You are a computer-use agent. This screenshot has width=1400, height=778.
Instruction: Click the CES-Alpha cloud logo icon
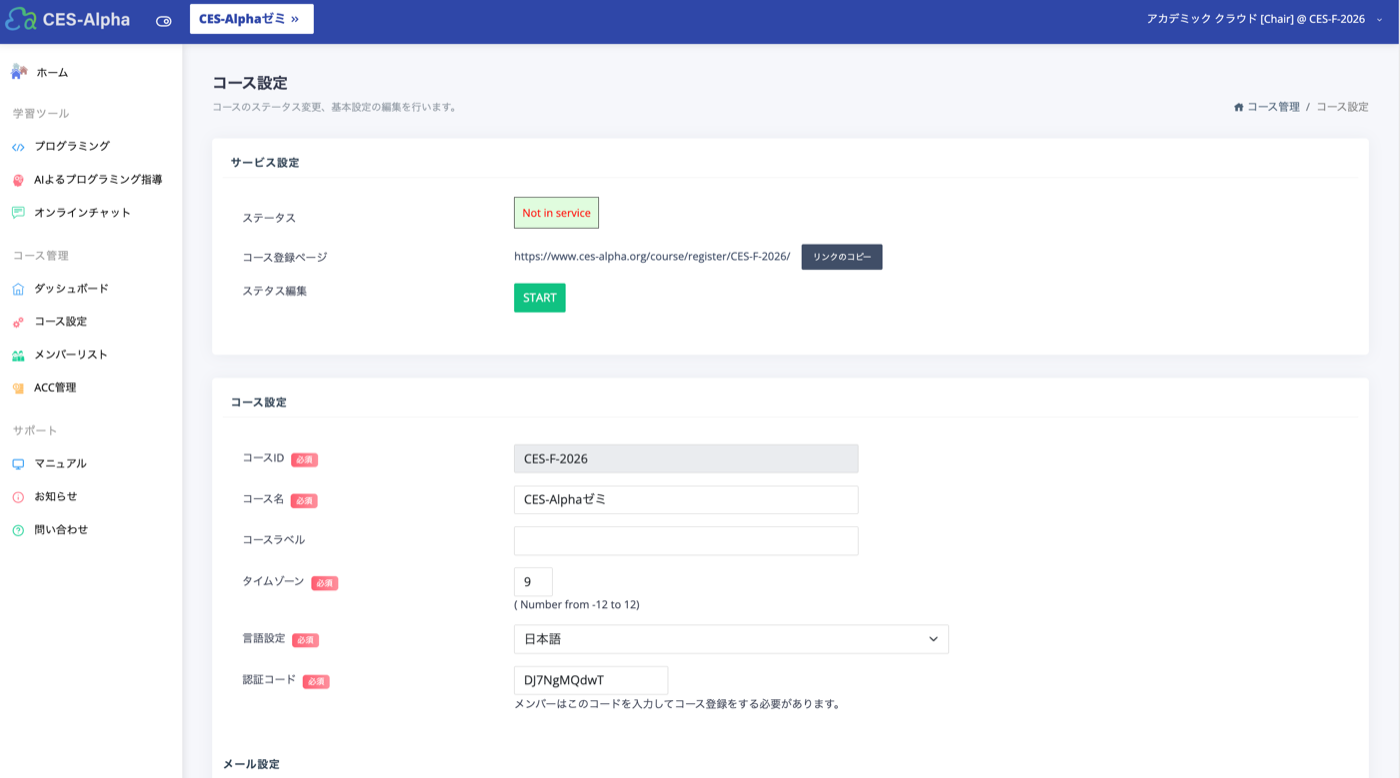[20, 19]
